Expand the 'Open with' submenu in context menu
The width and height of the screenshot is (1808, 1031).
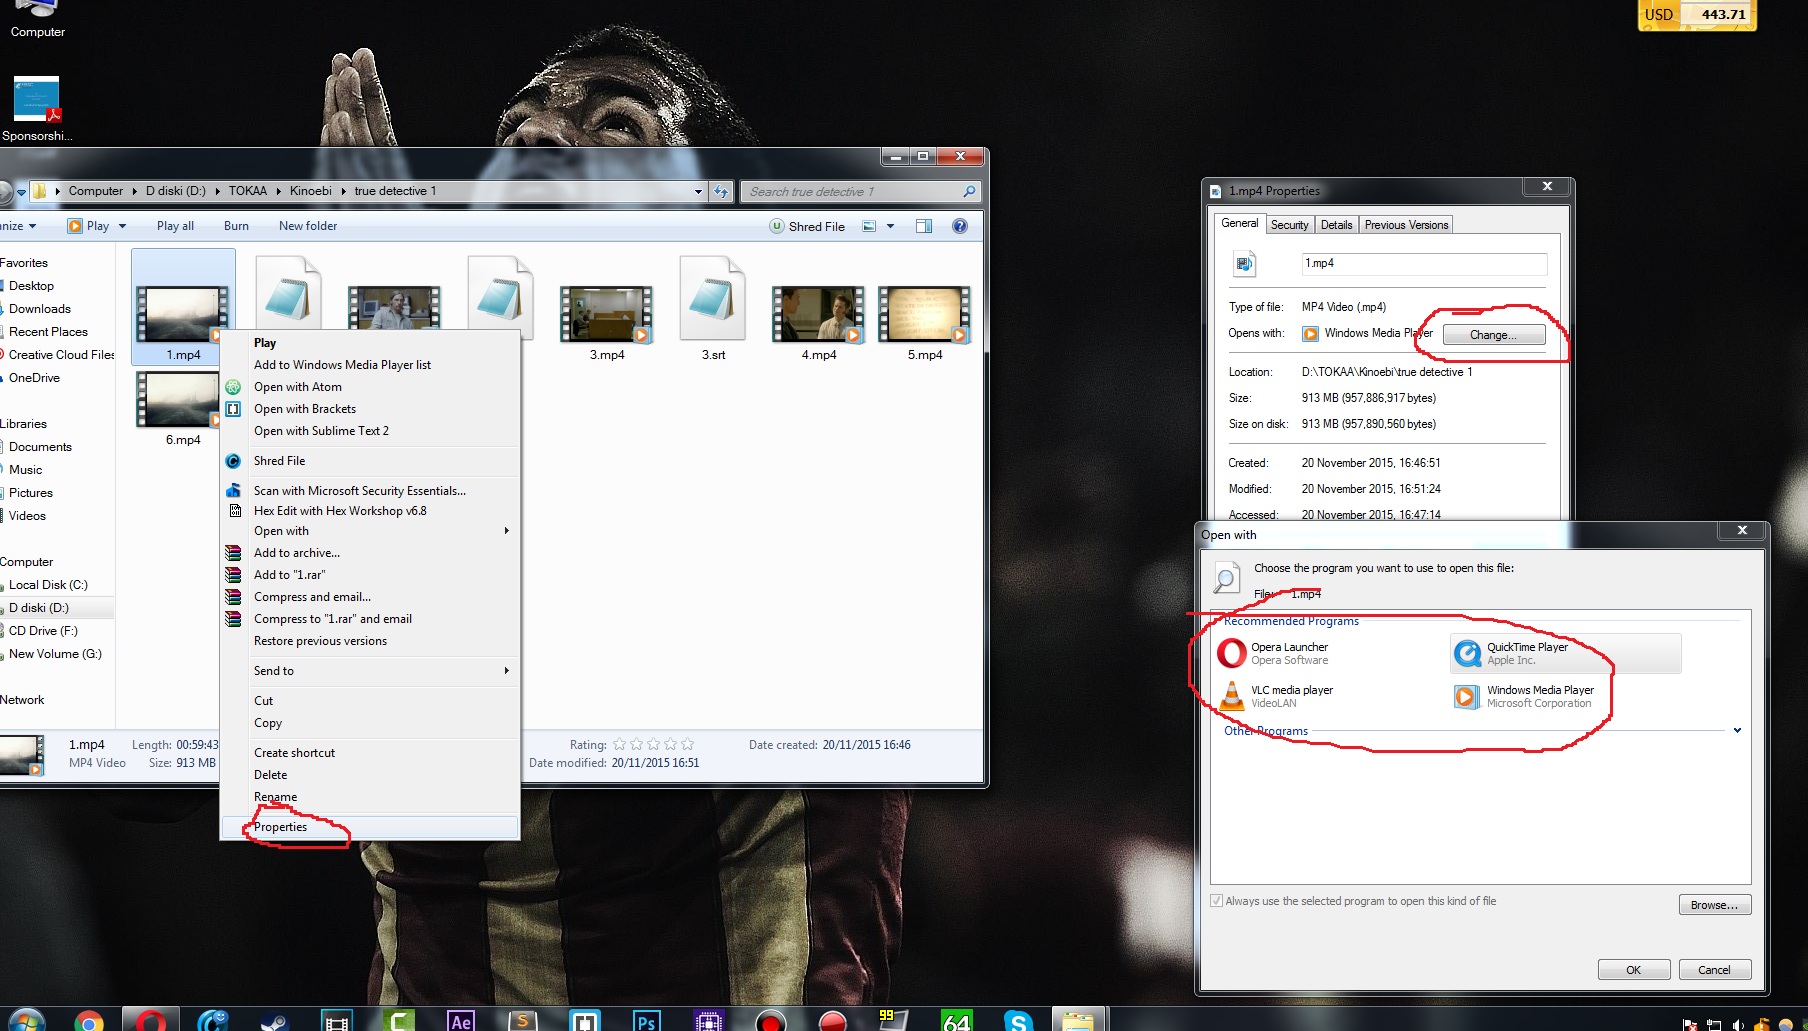(507, 531)
